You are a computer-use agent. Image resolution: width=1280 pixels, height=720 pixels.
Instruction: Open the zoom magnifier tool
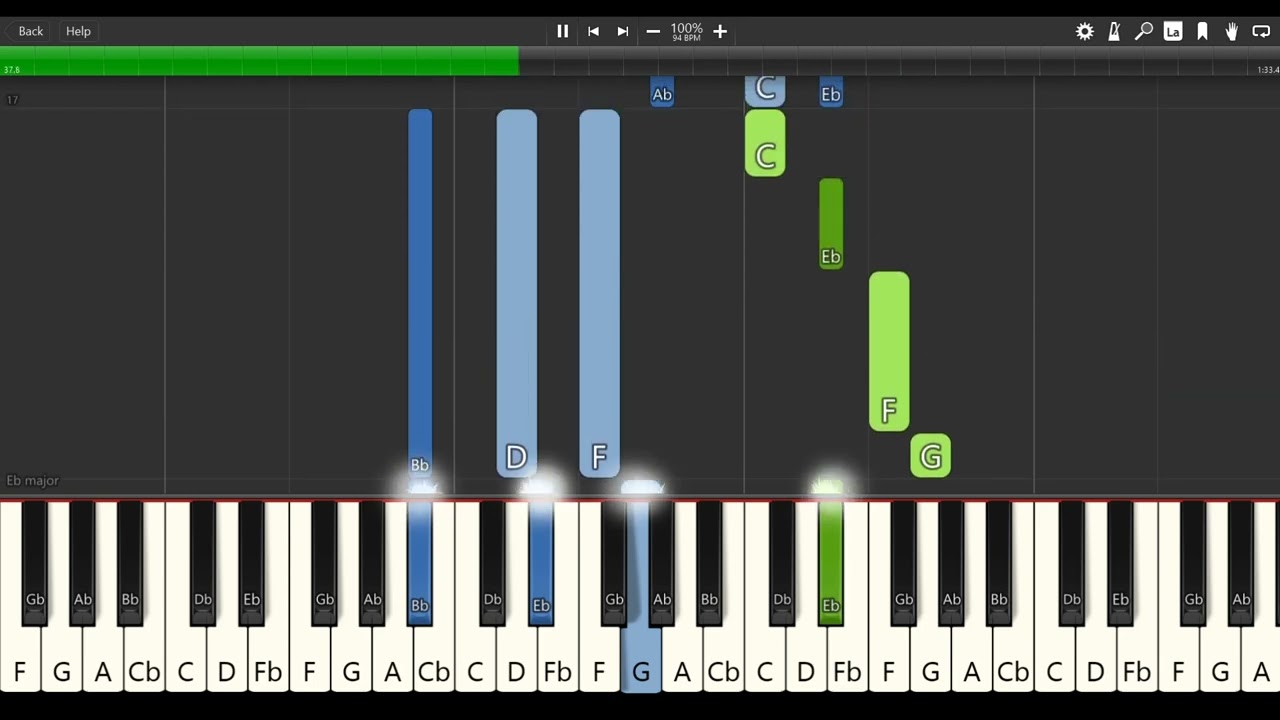(x=1144, y=31)
